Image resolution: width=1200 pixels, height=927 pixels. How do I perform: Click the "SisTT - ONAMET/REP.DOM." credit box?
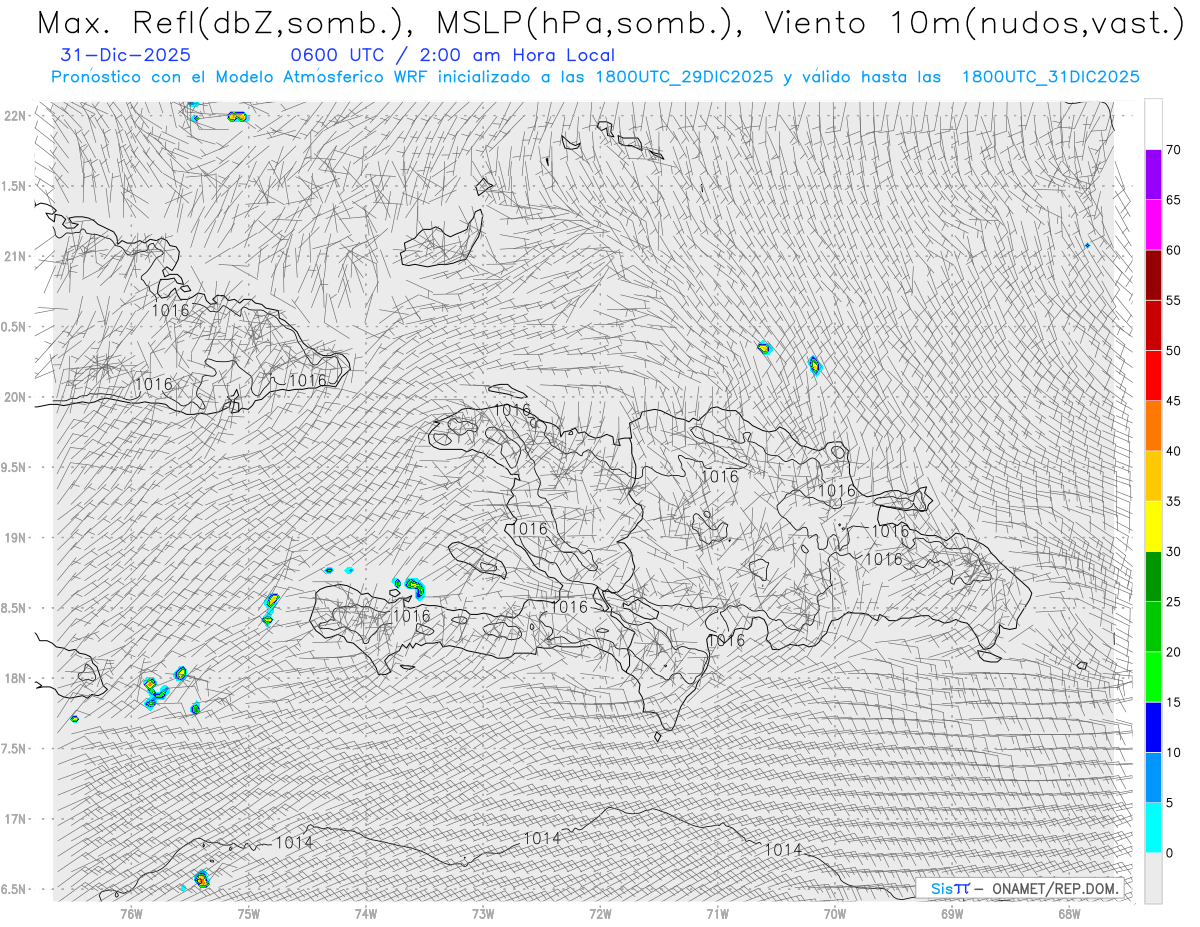[x=1019, y=888]
